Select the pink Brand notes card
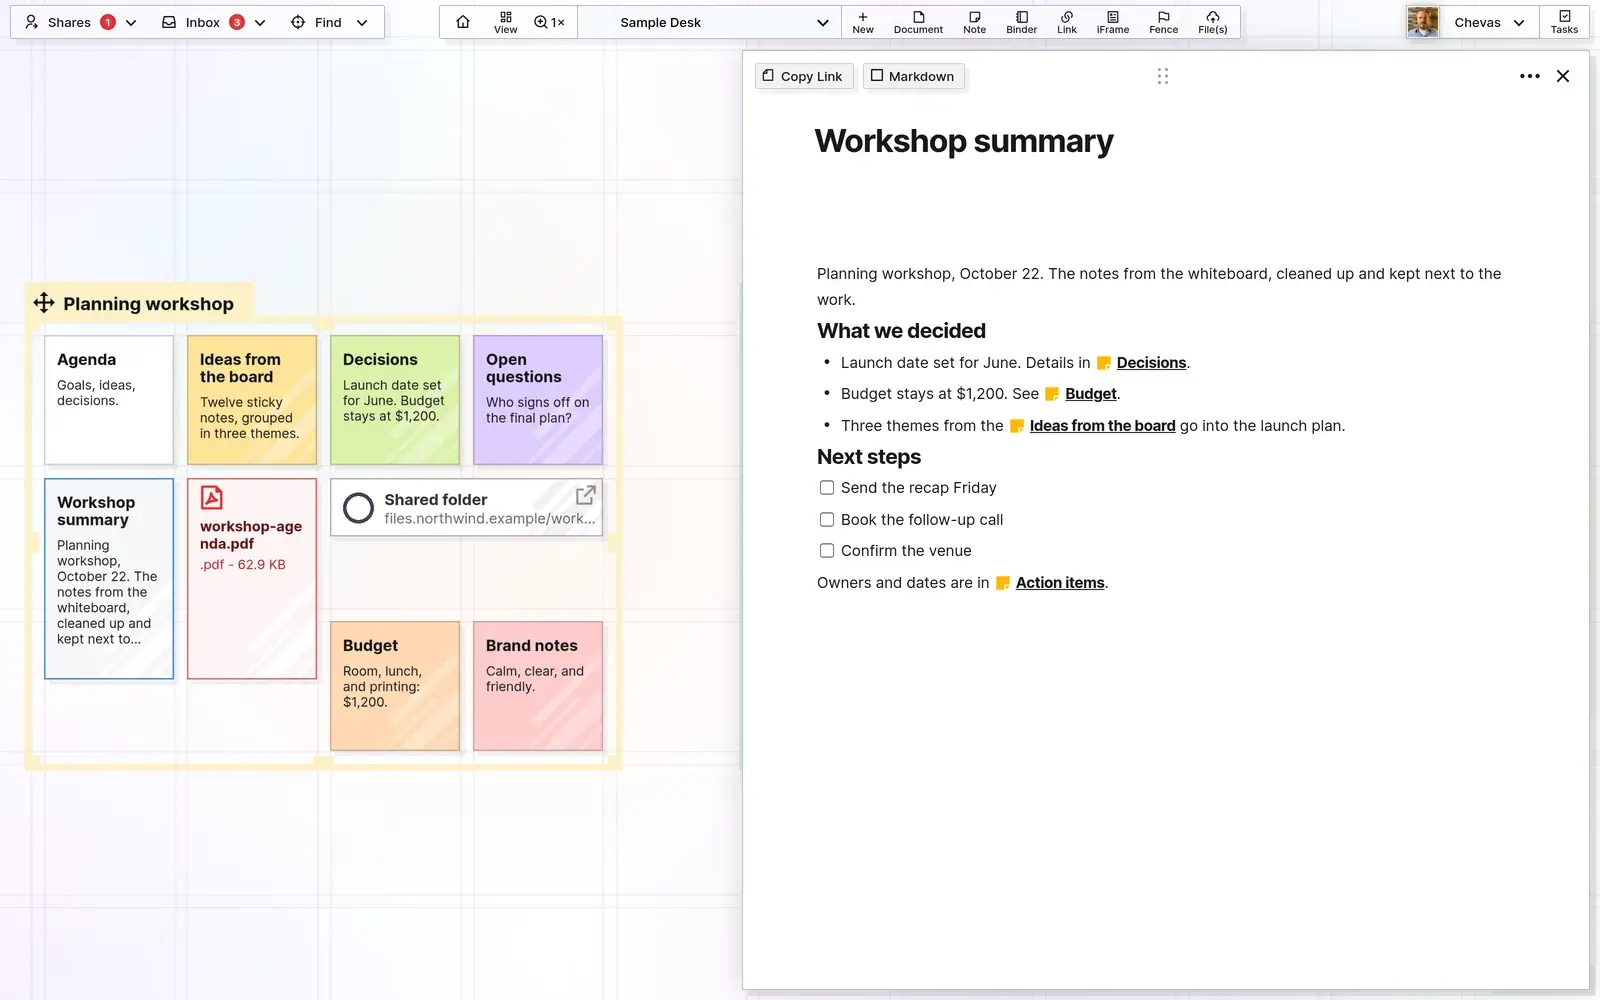 point(538,686)
